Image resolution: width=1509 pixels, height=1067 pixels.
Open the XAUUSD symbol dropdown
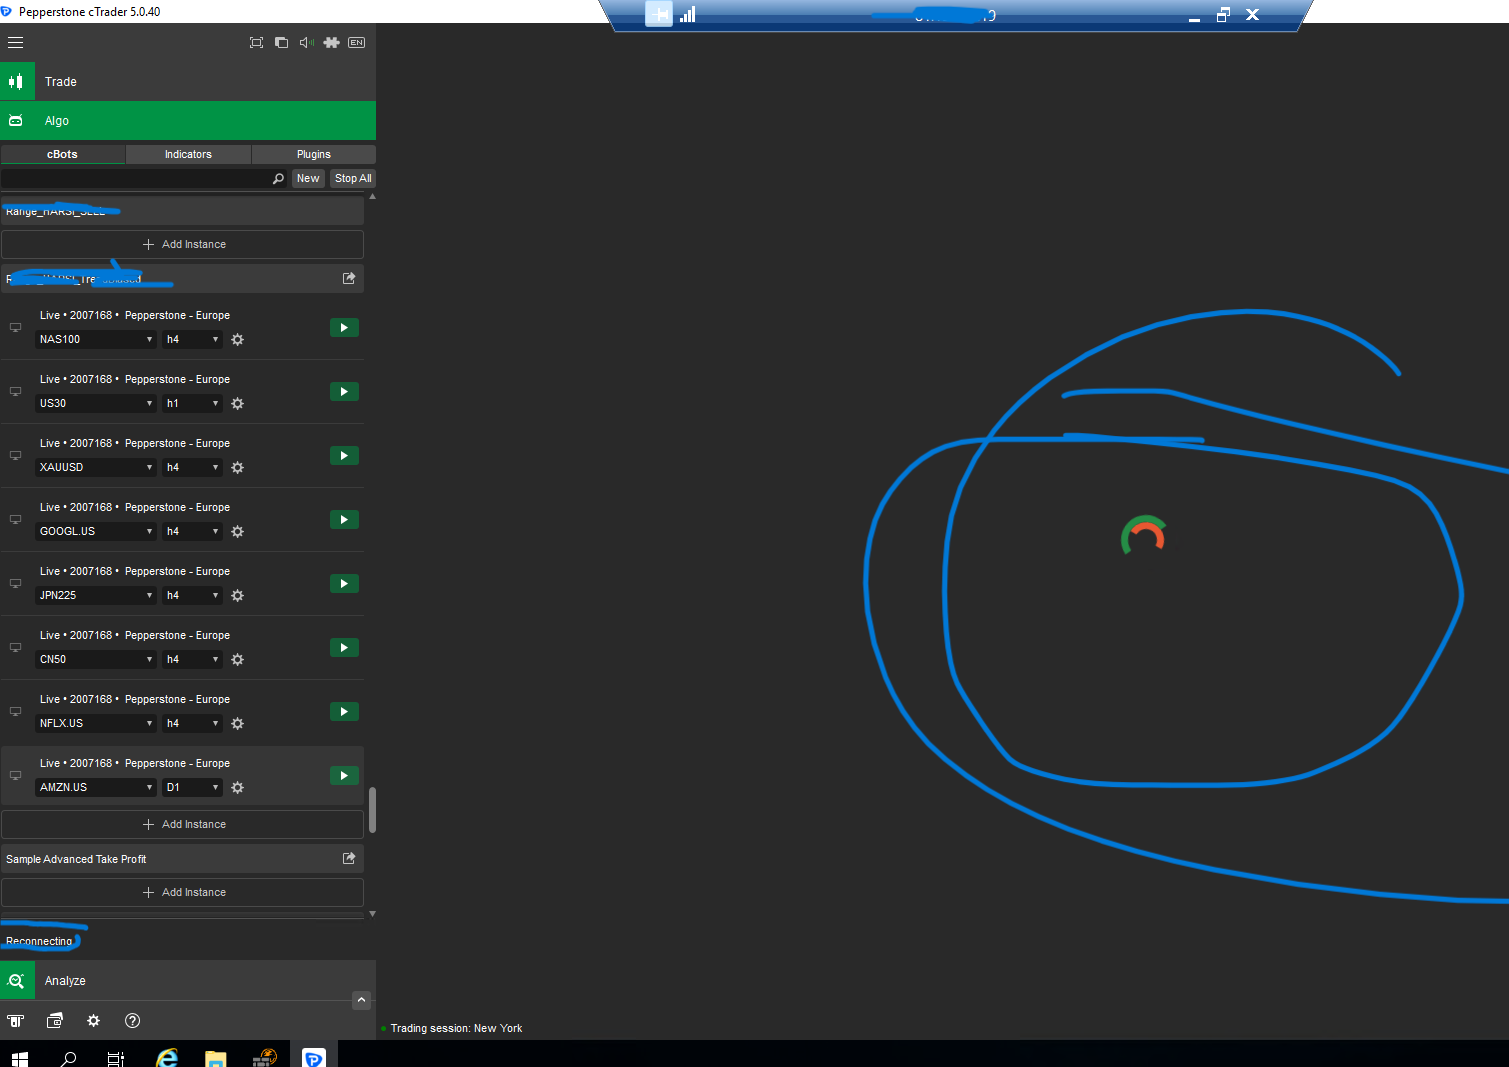pyautogui.click(x=96, y=467)
